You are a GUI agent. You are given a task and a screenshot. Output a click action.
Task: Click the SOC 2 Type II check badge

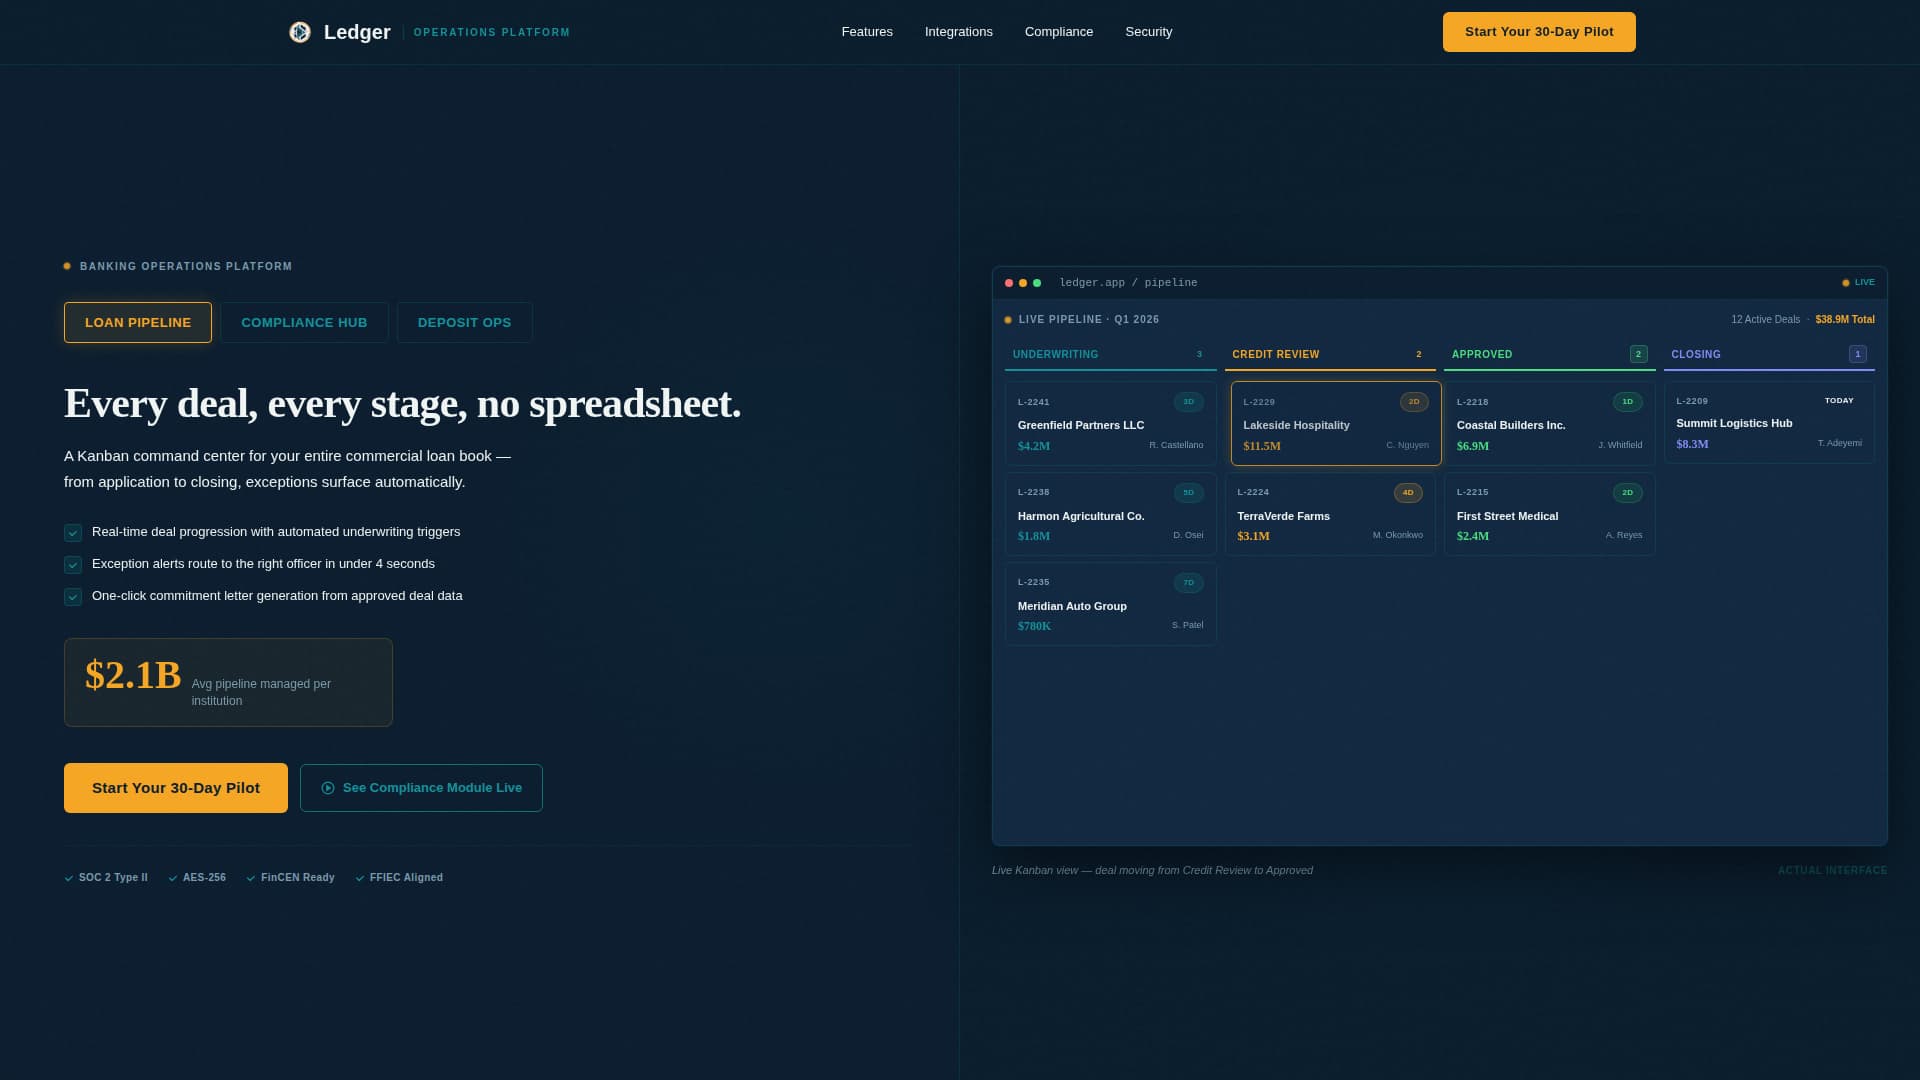106,878
